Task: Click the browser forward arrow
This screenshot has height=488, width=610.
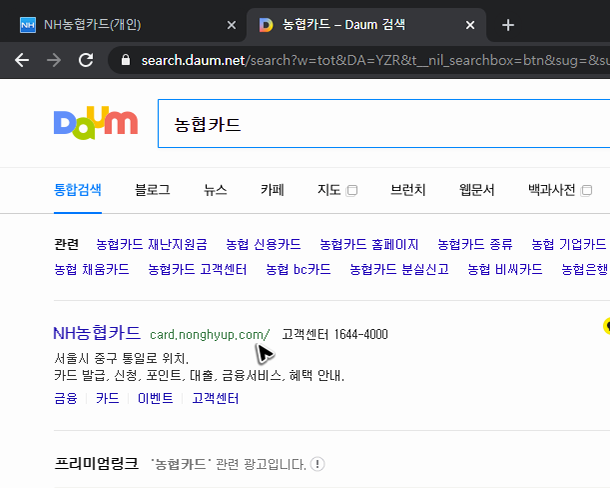Action: [54, 60]
